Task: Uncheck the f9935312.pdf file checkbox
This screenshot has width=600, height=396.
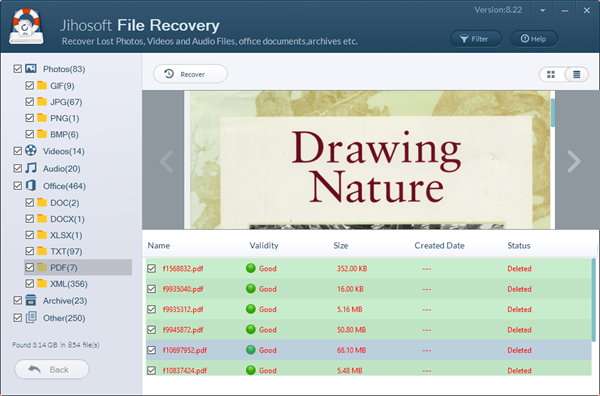Action: pyautogui.click(x=152, y=309)
